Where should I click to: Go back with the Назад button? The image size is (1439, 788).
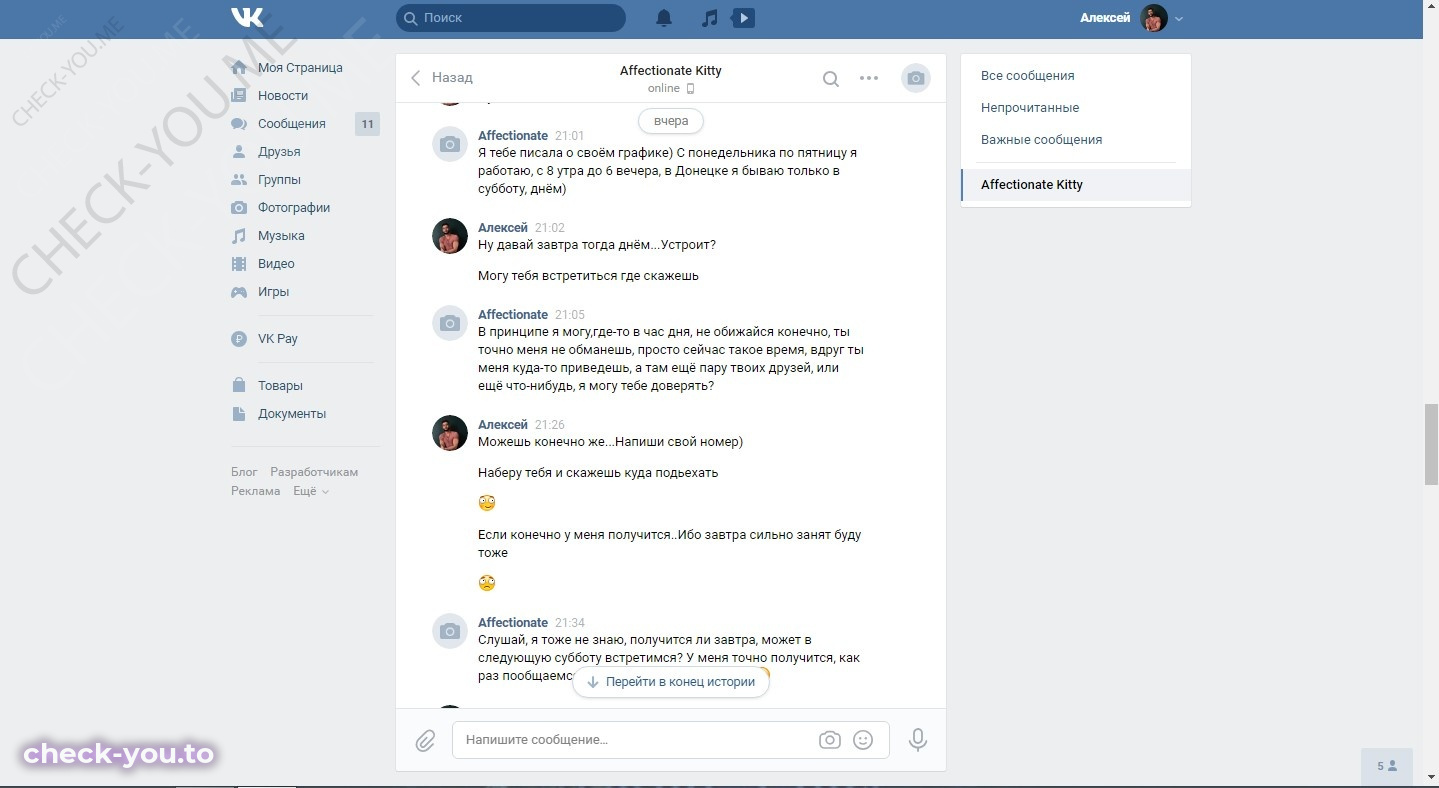click(x=441, y=77)
